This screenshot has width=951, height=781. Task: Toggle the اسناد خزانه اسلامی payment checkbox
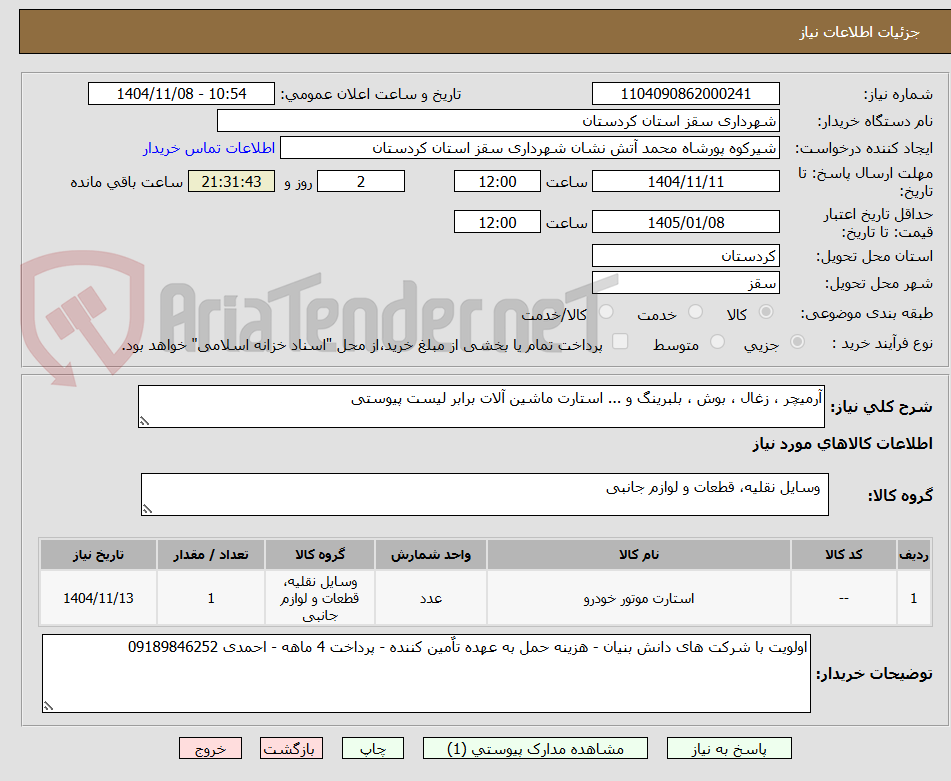click(x=620, y=341)
